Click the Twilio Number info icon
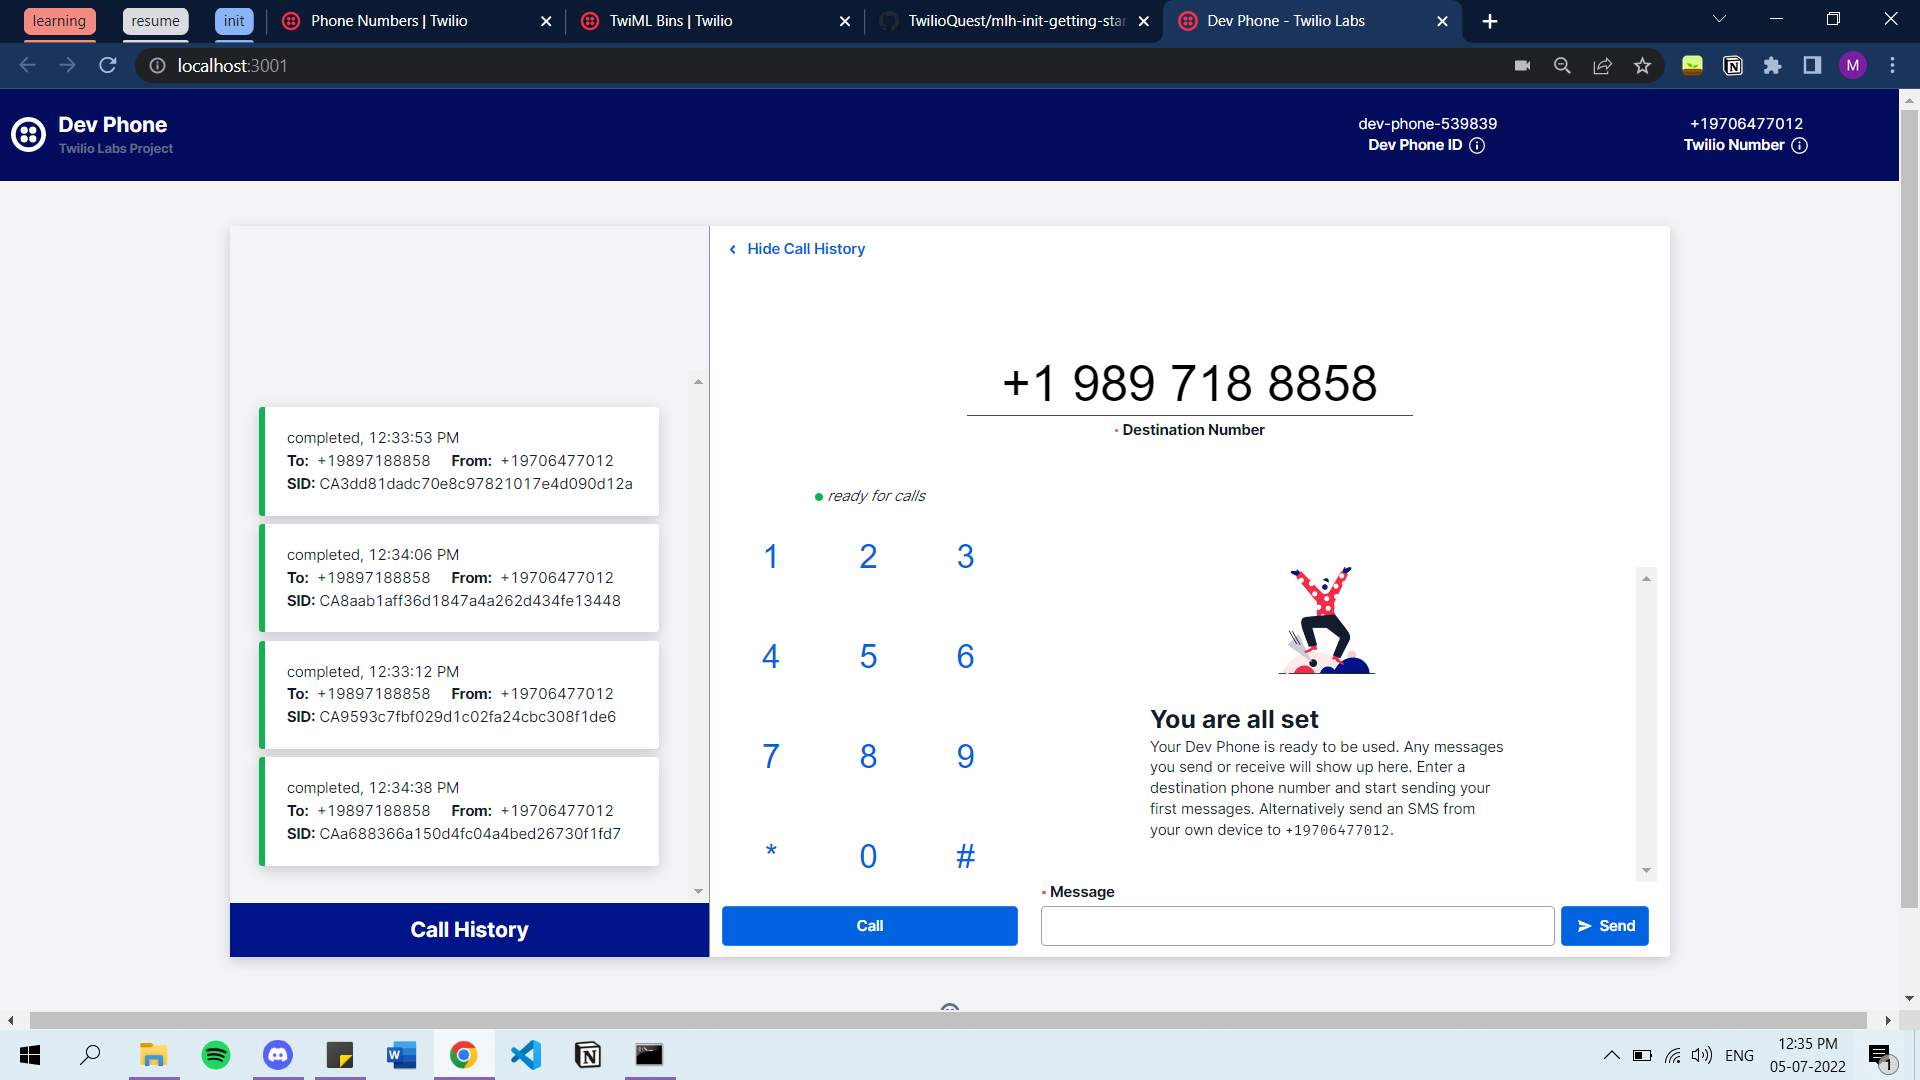The height and width of the screenshot is (1080, 1920). tap(1799, 146)
